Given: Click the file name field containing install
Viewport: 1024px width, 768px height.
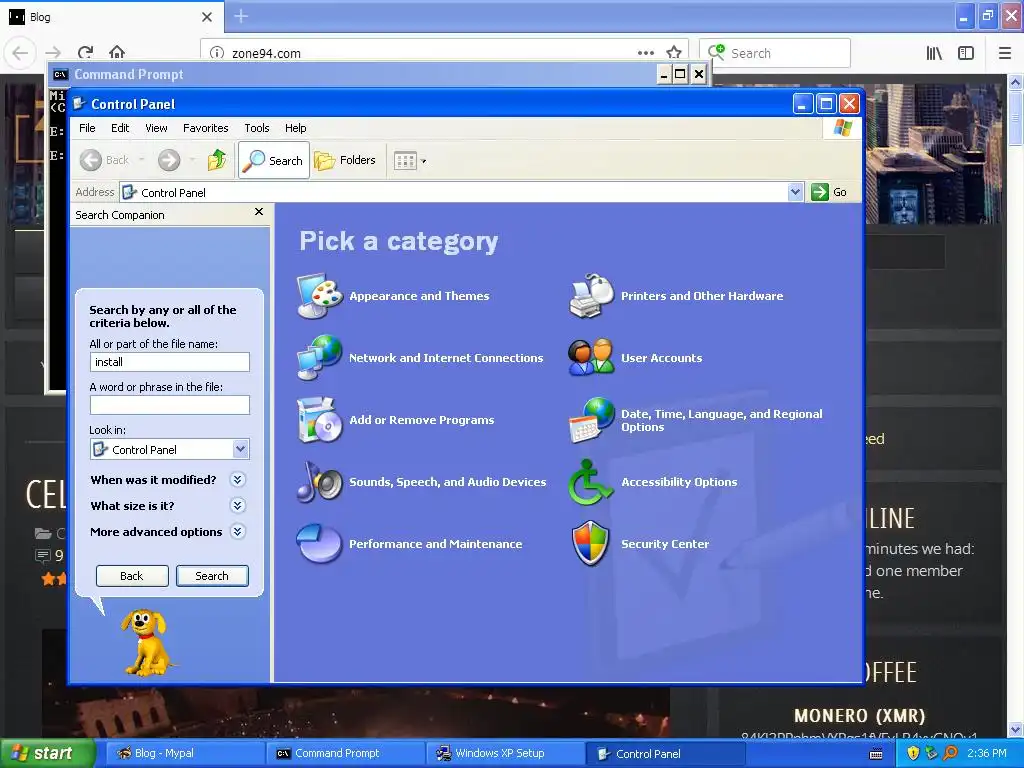Looking at the screenshot, I should click(170, 362).
